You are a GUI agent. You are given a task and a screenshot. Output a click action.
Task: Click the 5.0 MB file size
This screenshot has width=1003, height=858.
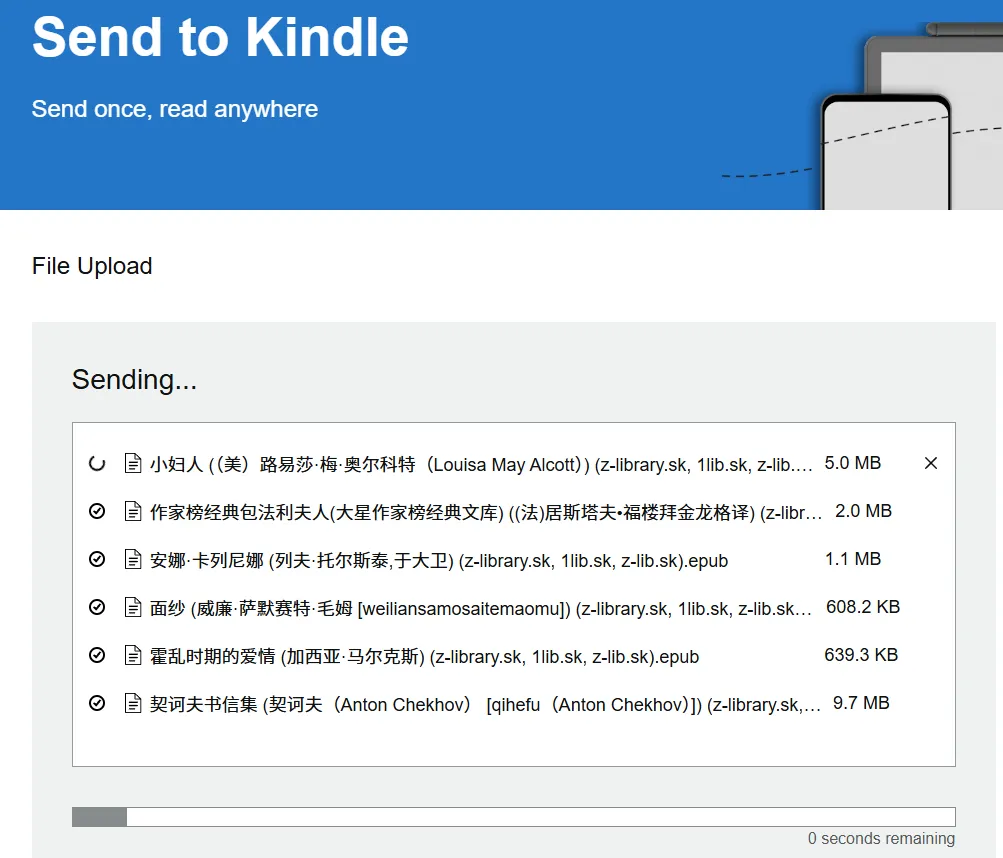pyautogui.click(x=853, y=463)
